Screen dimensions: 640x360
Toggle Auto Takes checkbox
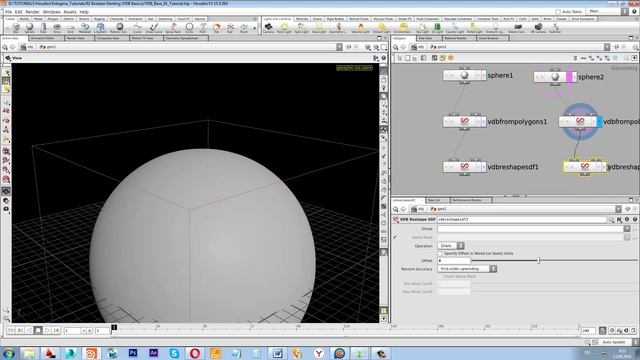point(558,12)
